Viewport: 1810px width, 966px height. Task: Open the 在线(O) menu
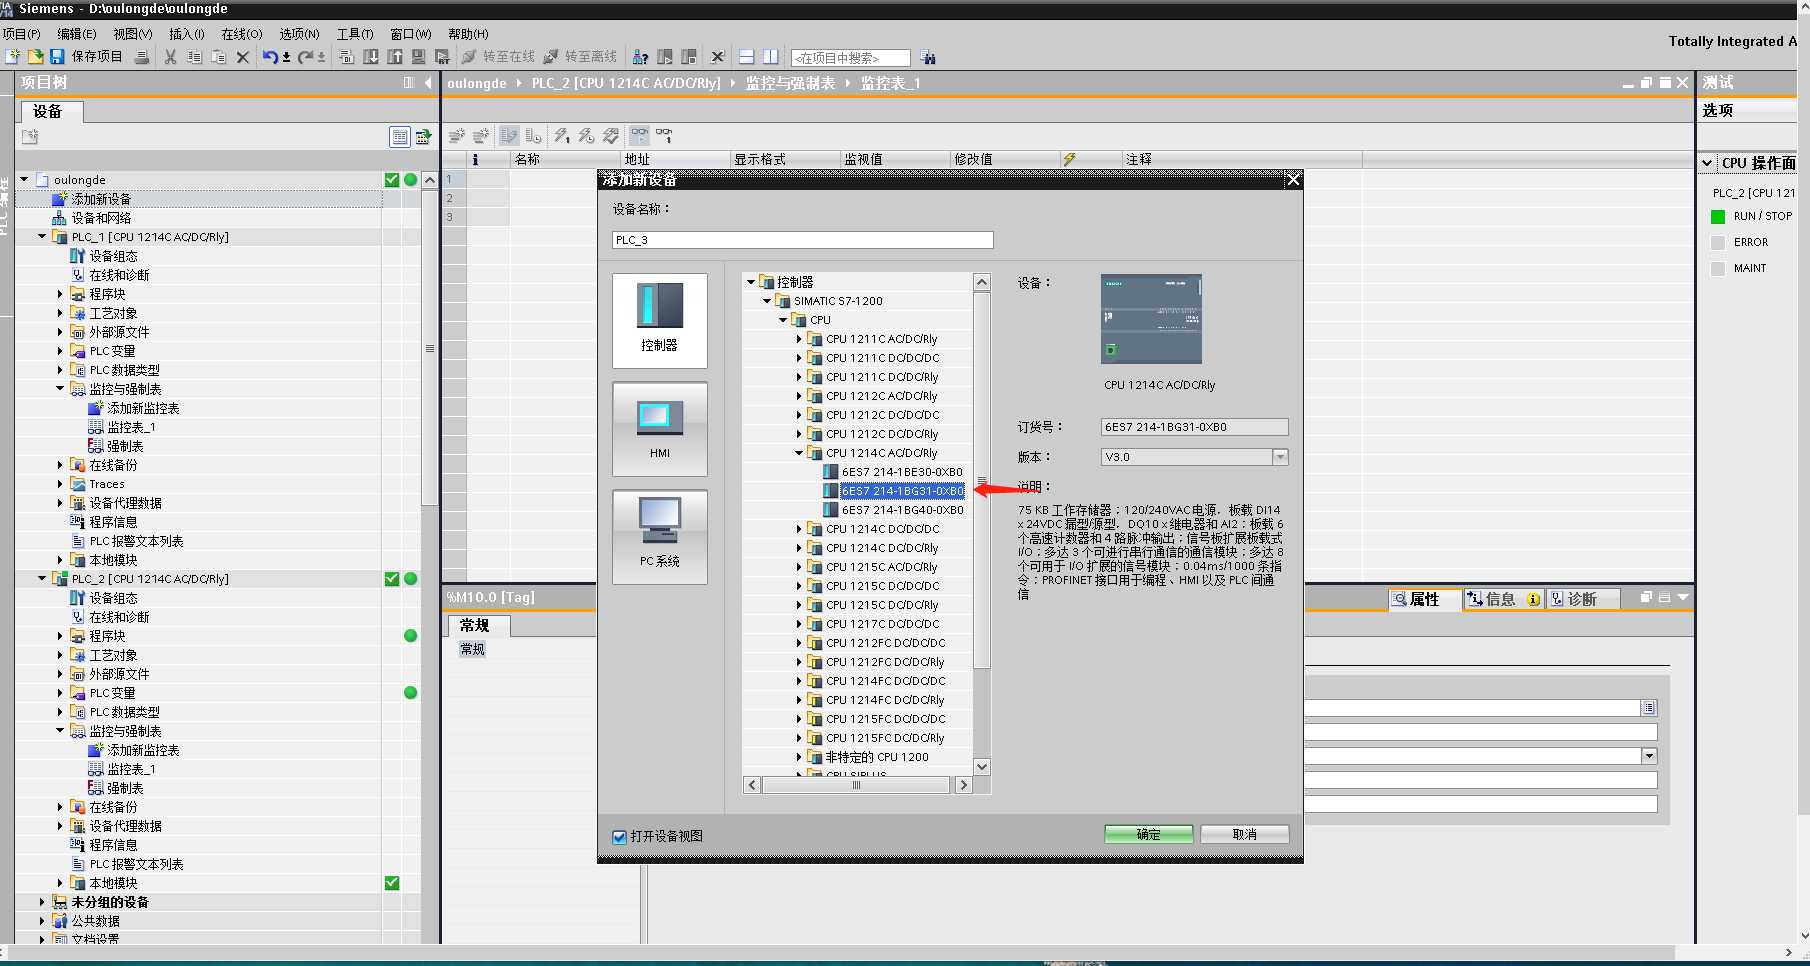coord(241,34)
